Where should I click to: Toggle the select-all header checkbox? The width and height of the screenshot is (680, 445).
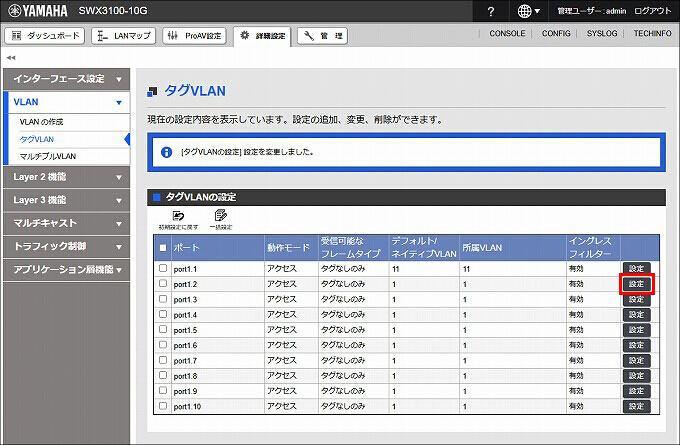point(163,247)
